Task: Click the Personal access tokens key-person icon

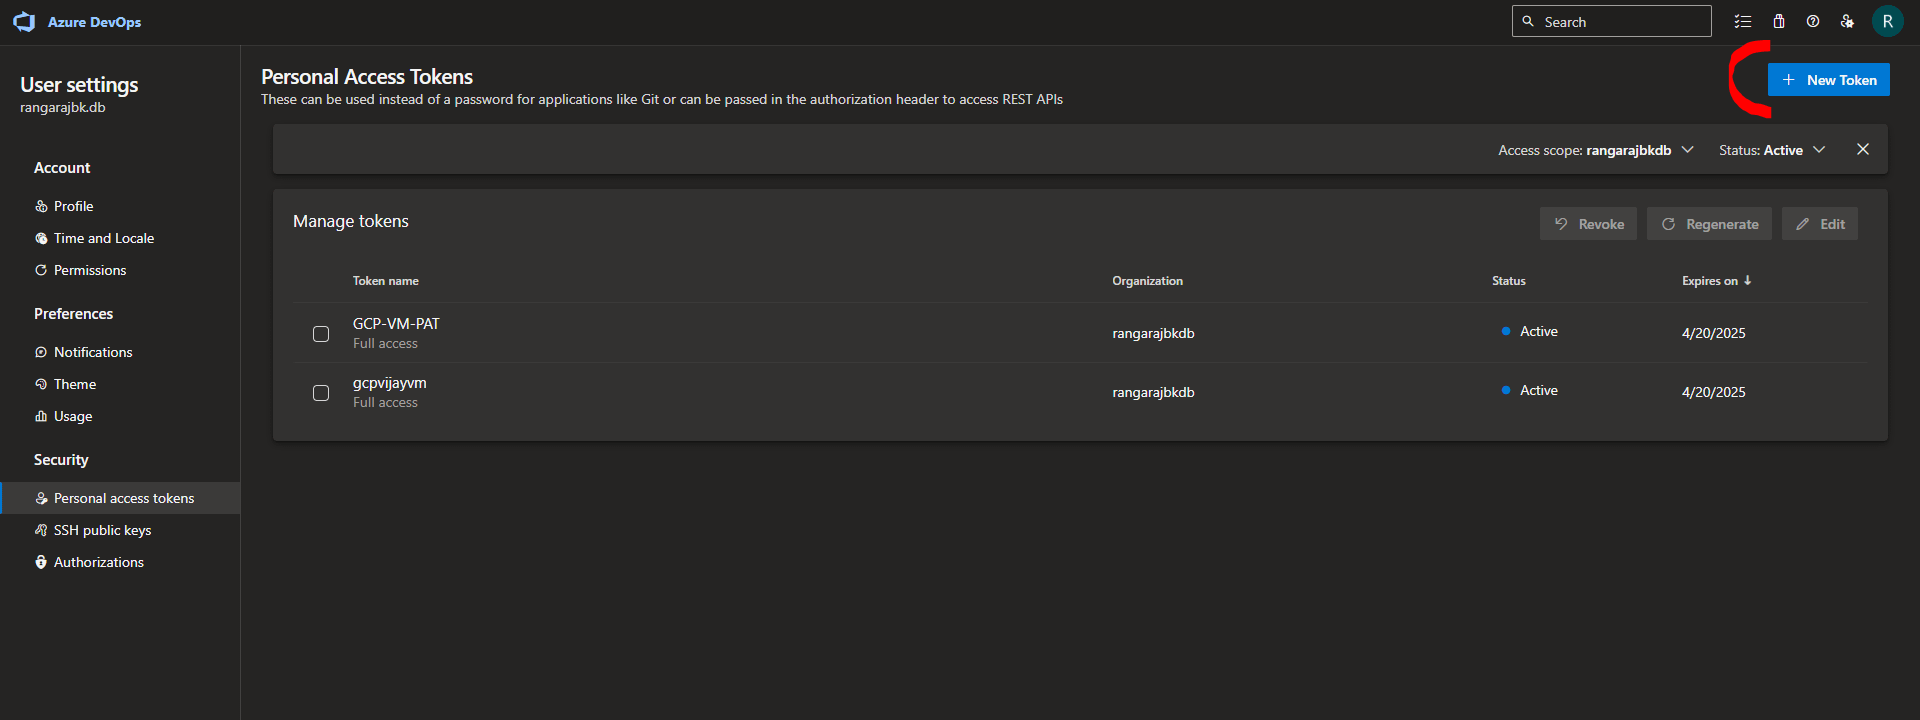Action: 41,498
